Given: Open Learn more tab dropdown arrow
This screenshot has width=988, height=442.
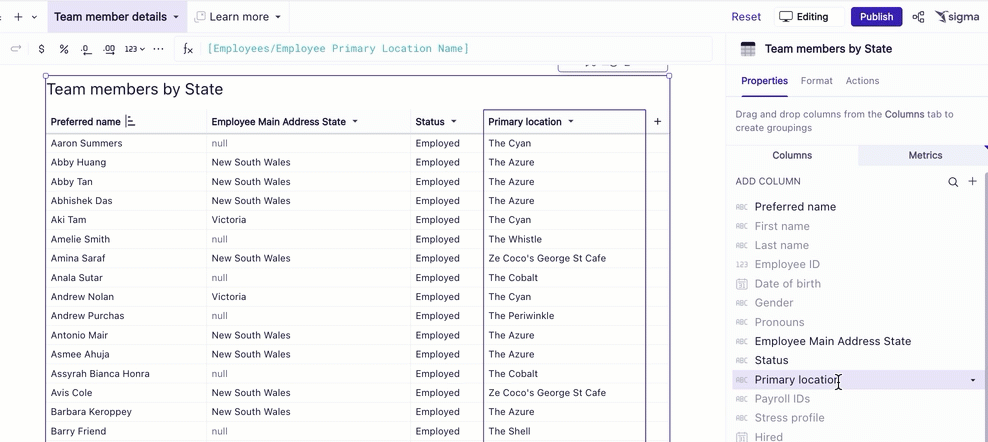Looking at the screenshot, I should click(x=277, y=17).
